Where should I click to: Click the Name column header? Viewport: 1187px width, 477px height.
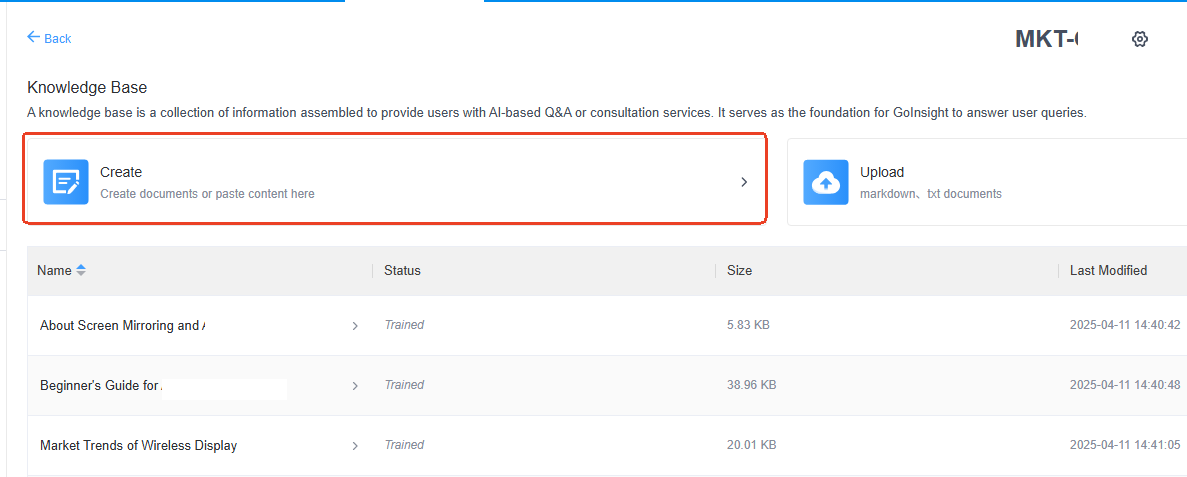tap(55, 270)
